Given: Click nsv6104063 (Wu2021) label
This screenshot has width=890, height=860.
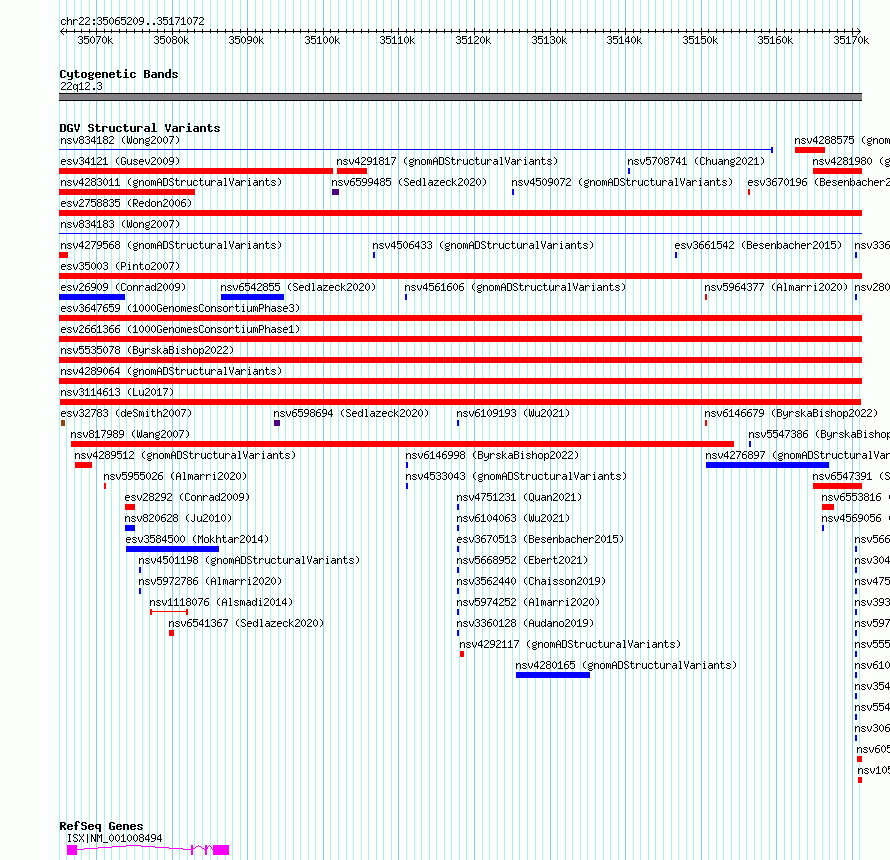Looking at the screenshot, I should pyautogui.click(x=513, y=518).
